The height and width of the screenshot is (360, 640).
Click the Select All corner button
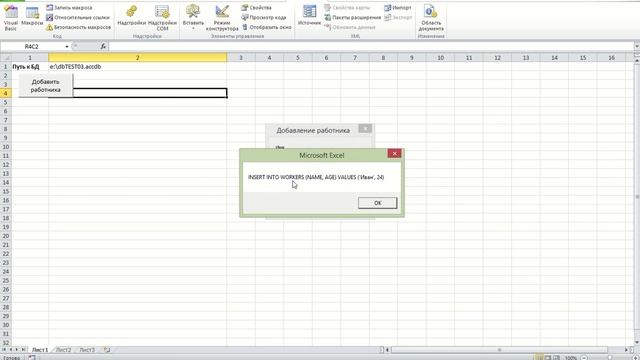tap(6, 58)
